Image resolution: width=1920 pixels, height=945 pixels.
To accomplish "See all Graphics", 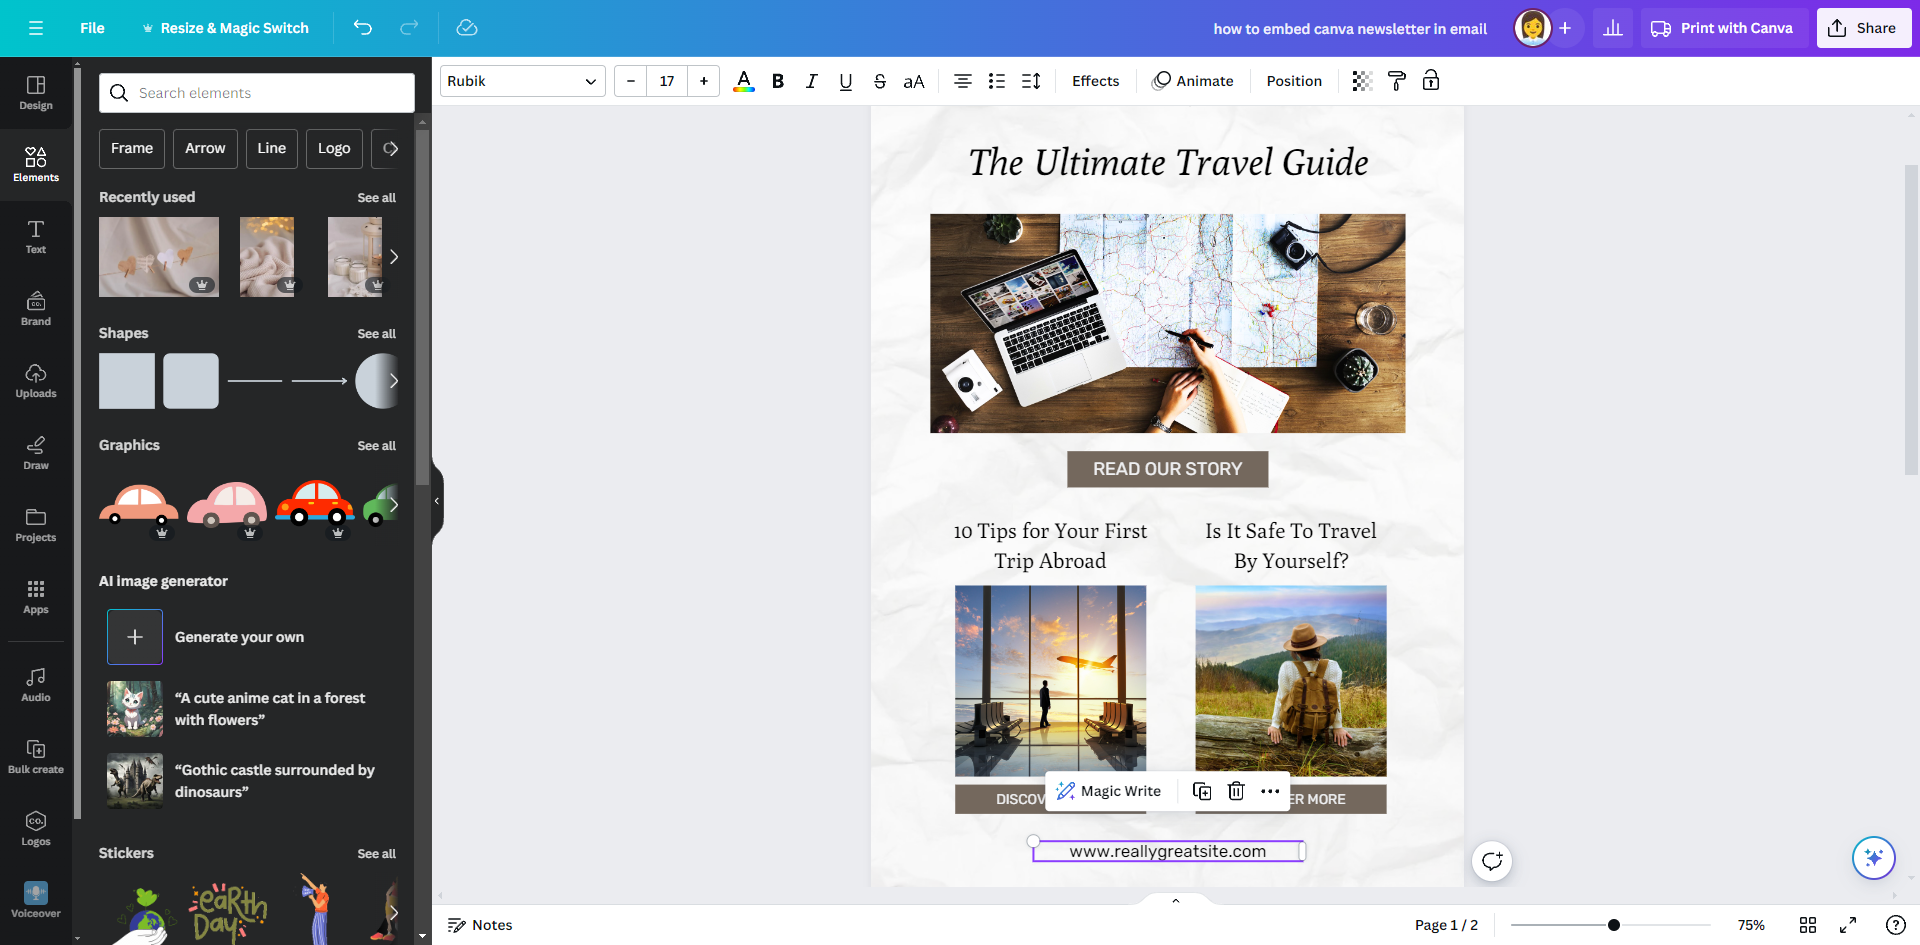I will [x=376, y=446].
